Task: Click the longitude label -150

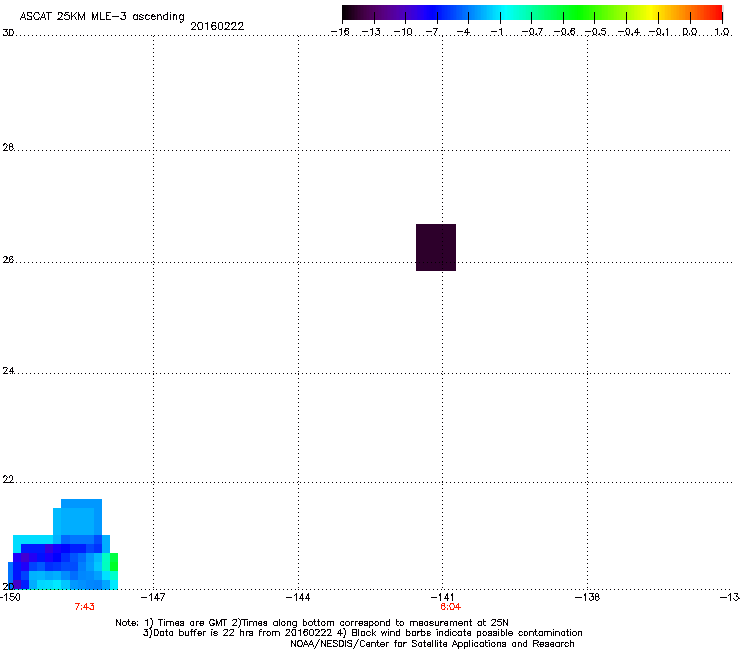Action: pyautogui.click(x=10, y=597)
